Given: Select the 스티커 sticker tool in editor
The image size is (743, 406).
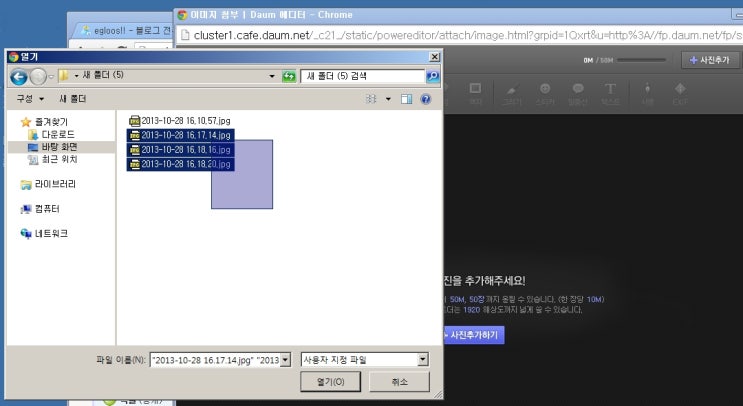Looking at the screenshot, I should [x=545, y=93].
